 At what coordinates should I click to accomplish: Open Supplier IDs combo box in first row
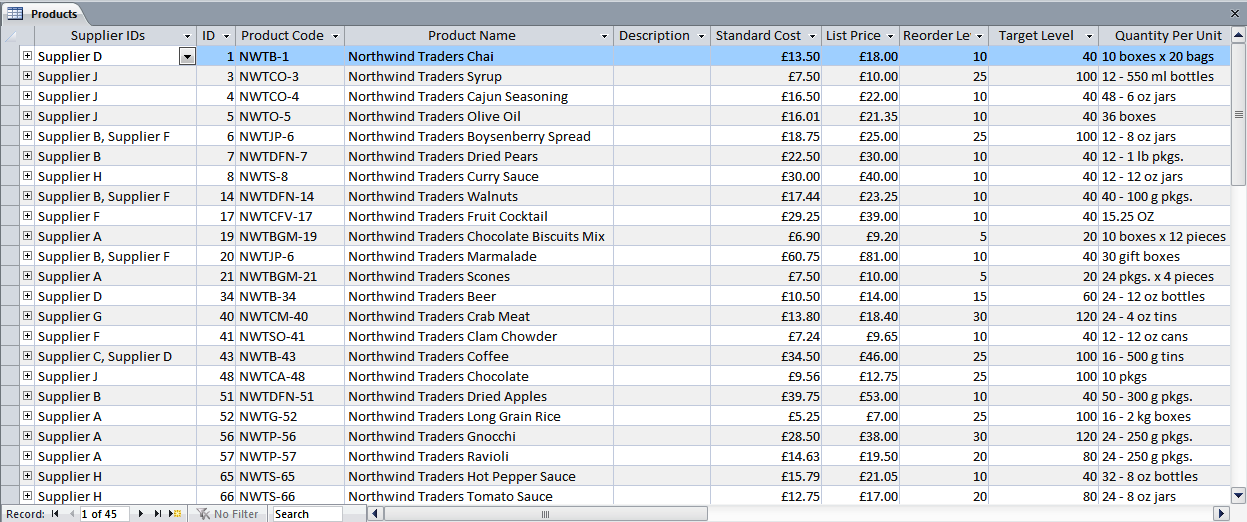(x=187, y=57)
